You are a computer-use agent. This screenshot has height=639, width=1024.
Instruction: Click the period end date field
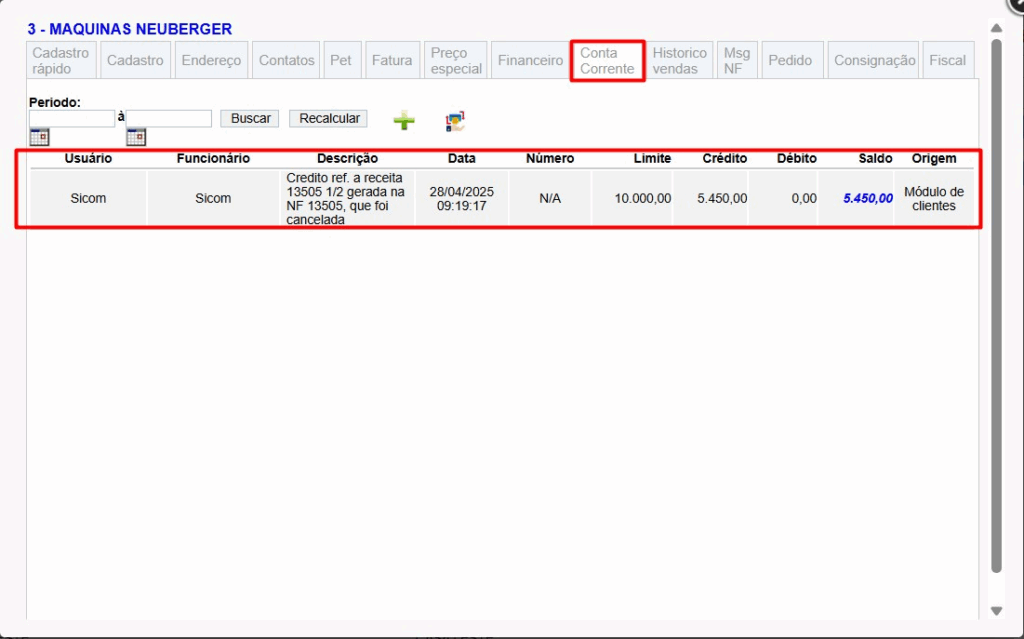pyautogui.click(x=169, y=118)
